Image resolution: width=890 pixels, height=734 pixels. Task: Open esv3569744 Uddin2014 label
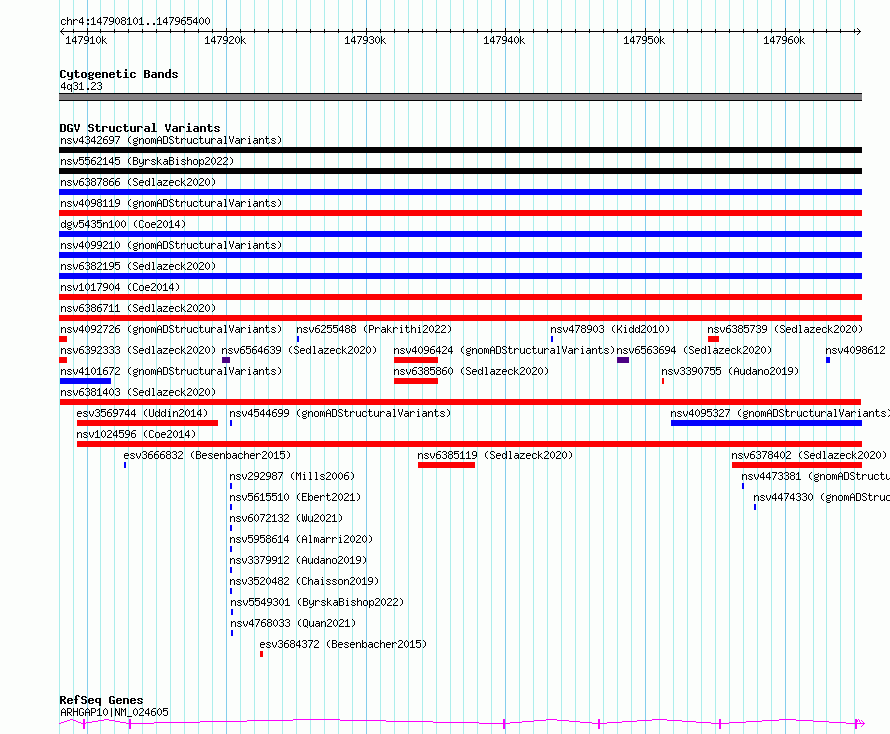click(x=142, y=413)
